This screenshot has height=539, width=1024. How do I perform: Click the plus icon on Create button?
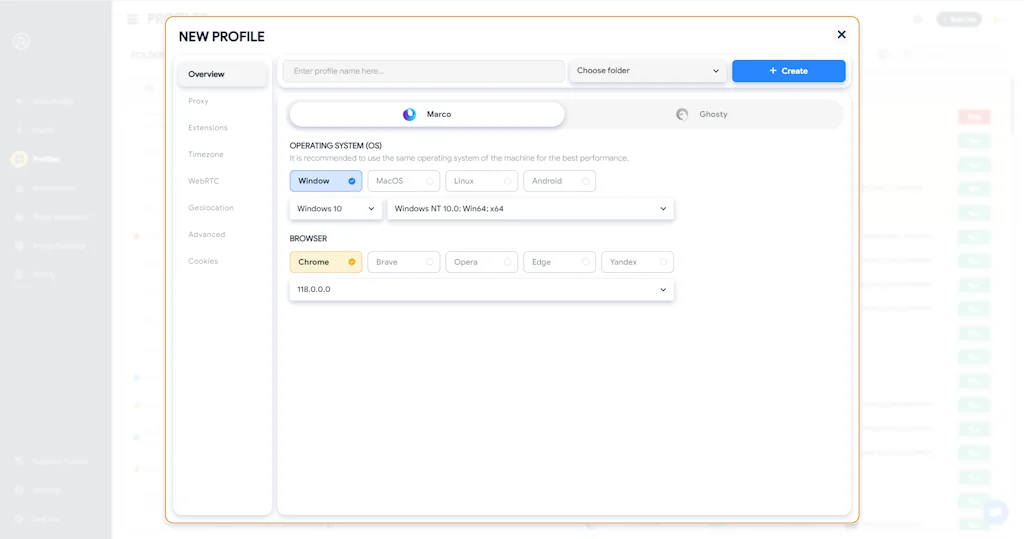[773, 71]
